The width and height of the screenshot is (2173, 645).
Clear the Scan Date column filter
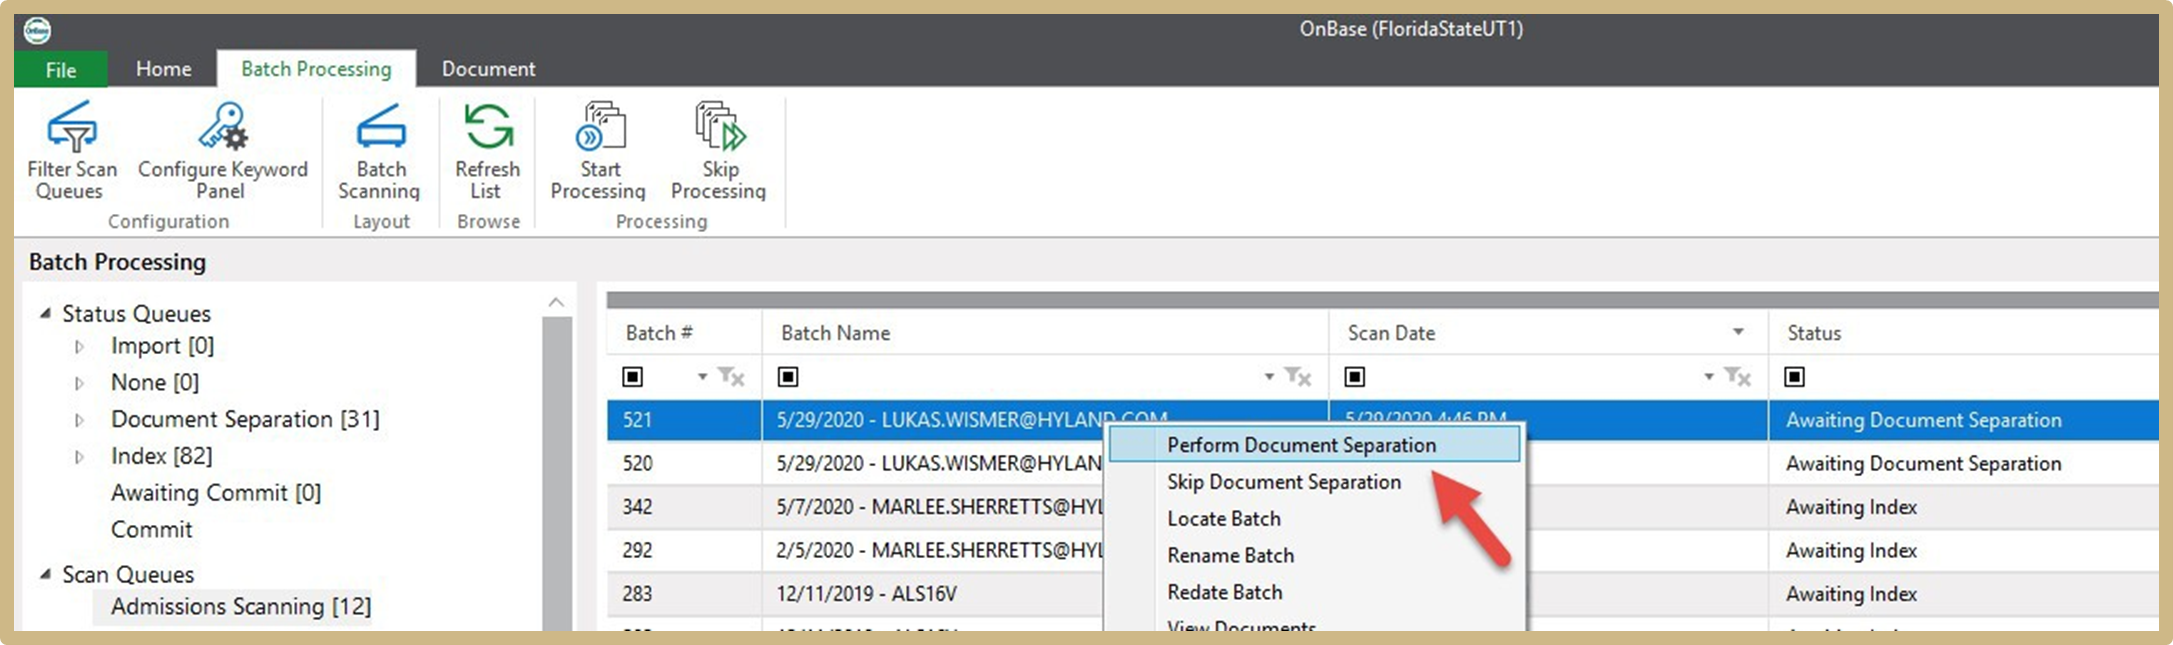1738,377
